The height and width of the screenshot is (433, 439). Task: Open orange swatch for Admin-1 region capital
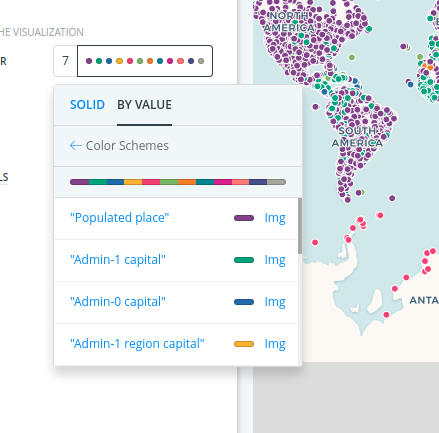(x=244, y=344)
